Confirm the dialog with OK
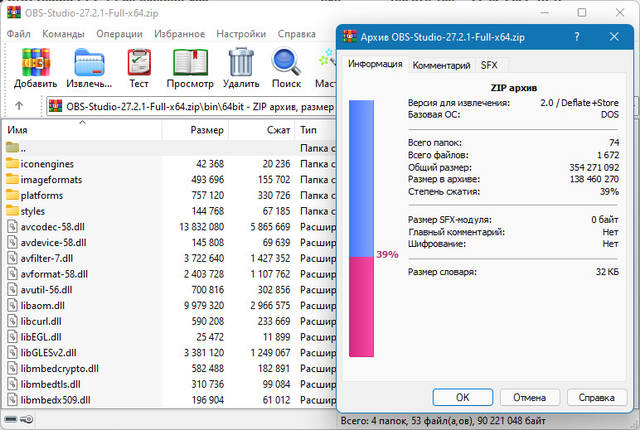640x430 pixels. pos(462,397)
